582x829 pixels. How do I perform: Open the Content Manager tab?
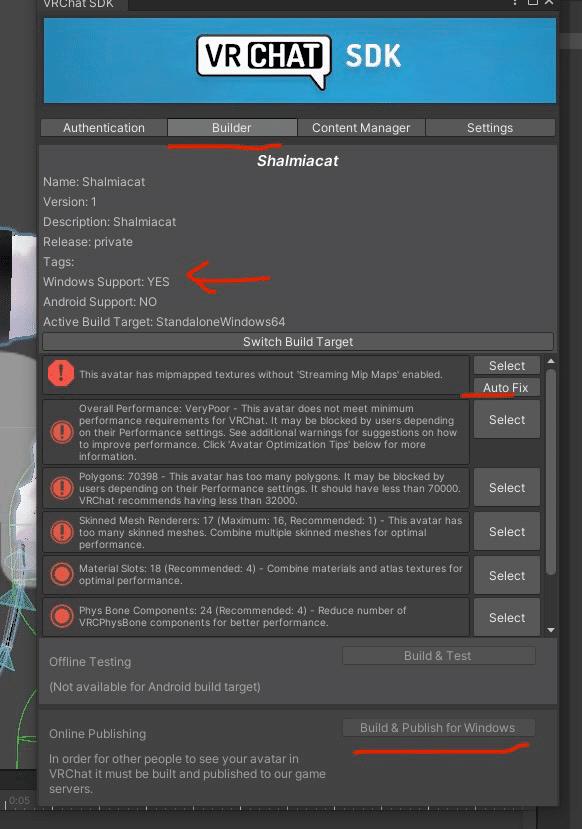(361, 127)
